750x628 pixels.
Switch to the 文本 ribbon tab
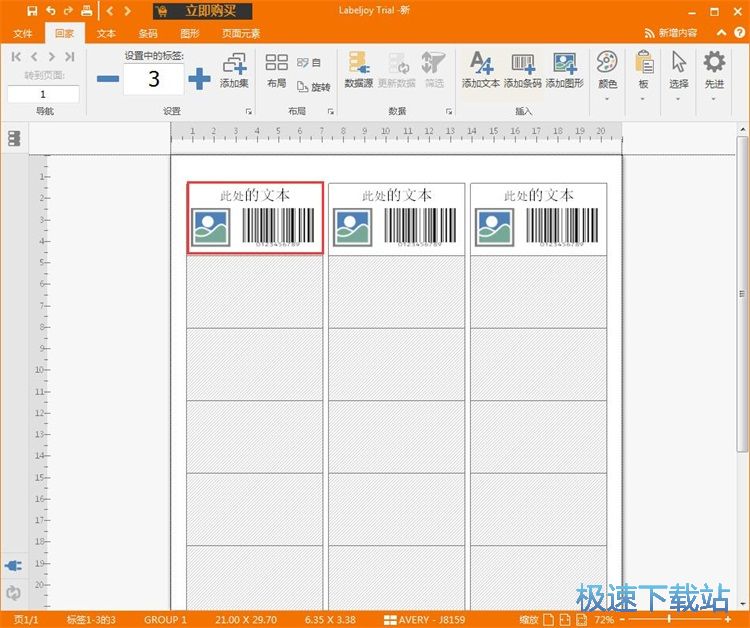tap(106, 33)
